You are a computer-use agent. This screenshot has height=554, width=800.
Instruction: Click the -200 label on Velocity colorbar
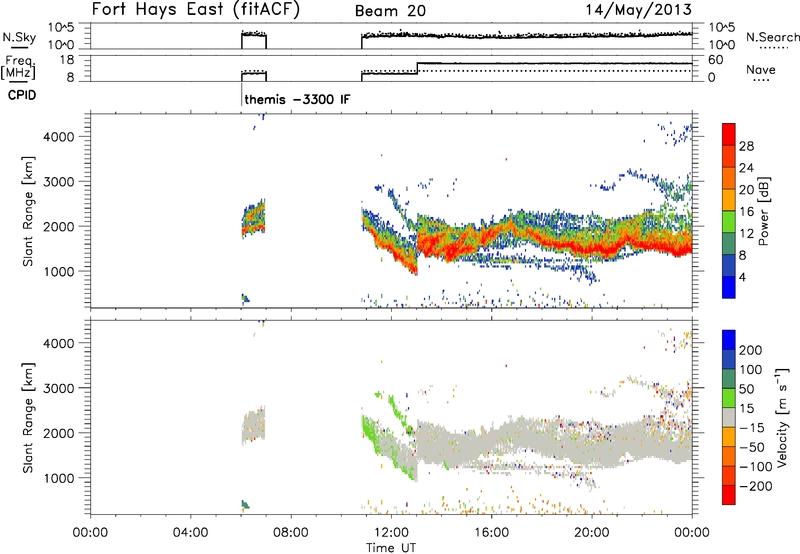point(756,486)
